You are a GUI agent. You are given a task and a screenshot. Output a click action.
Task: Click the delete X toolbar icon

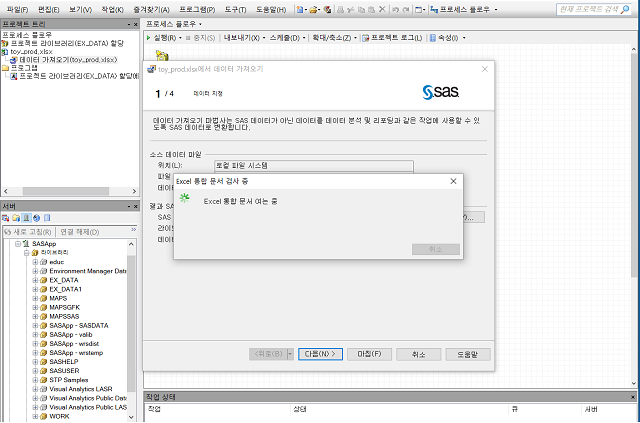click(382, 9)
